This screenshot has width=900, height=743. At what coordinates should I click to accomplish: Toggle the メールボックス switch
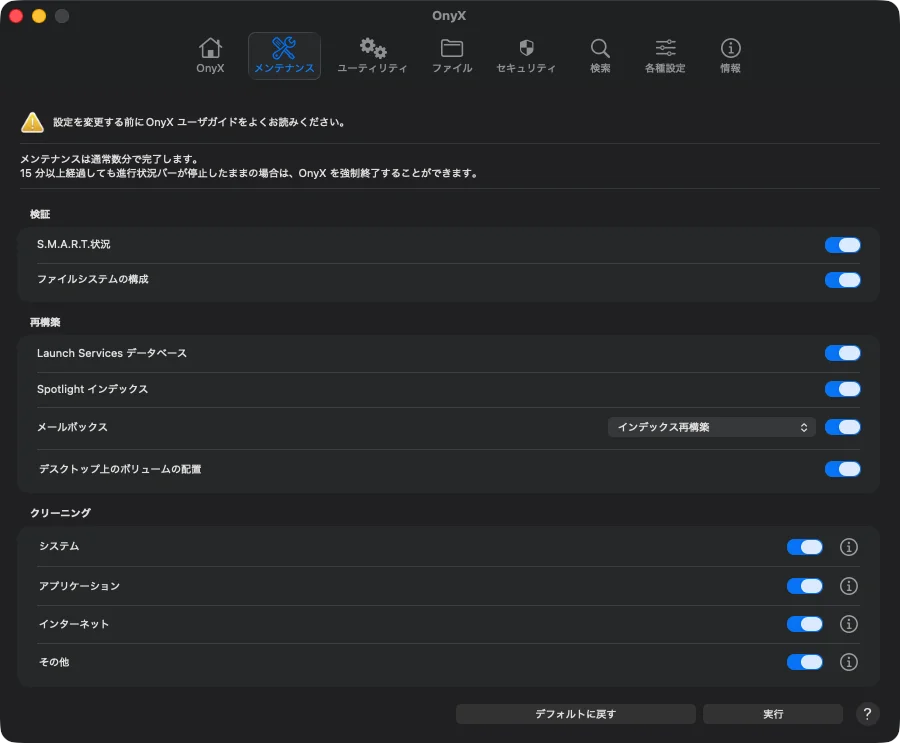(842, 427)
